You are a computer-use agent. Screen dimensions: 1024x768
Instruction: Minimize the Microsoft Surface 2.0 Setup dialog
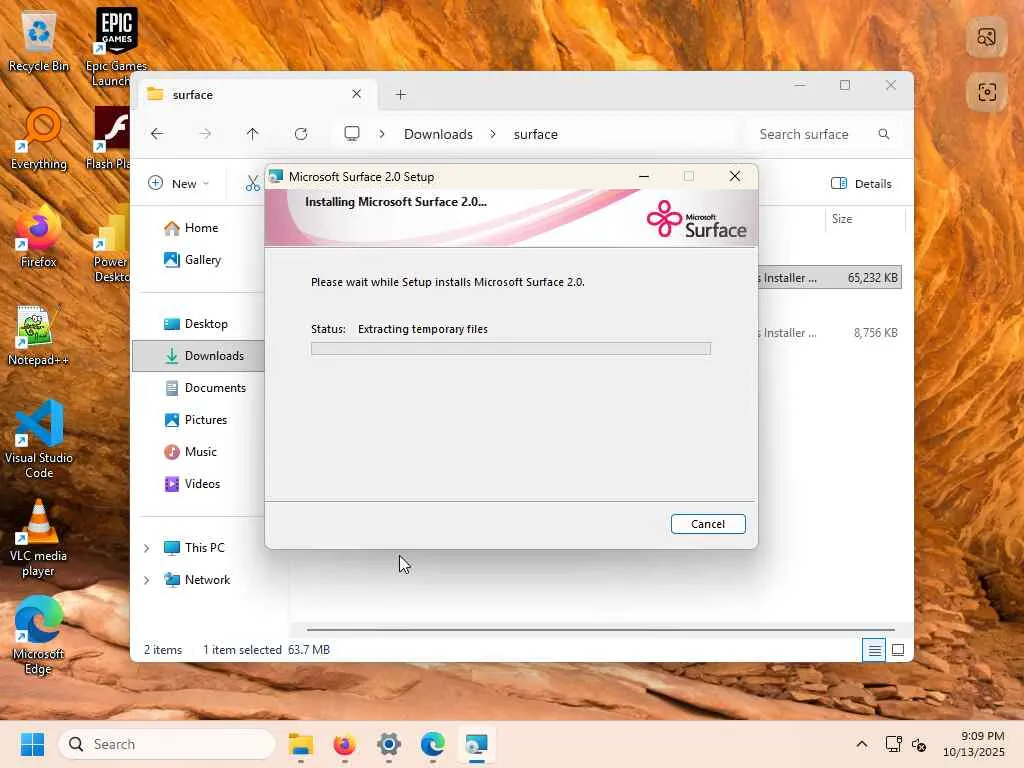644,176
